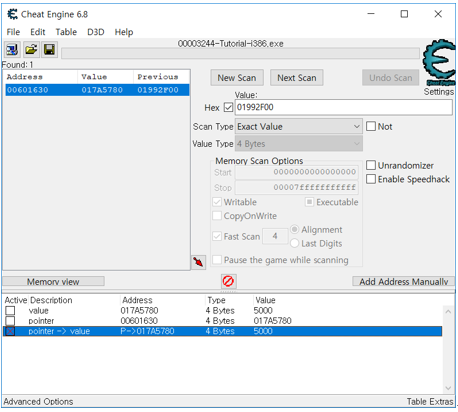This screenshot has height=412, width=458.
Task: Click the Type column header
Action: (x=216, y=300)
